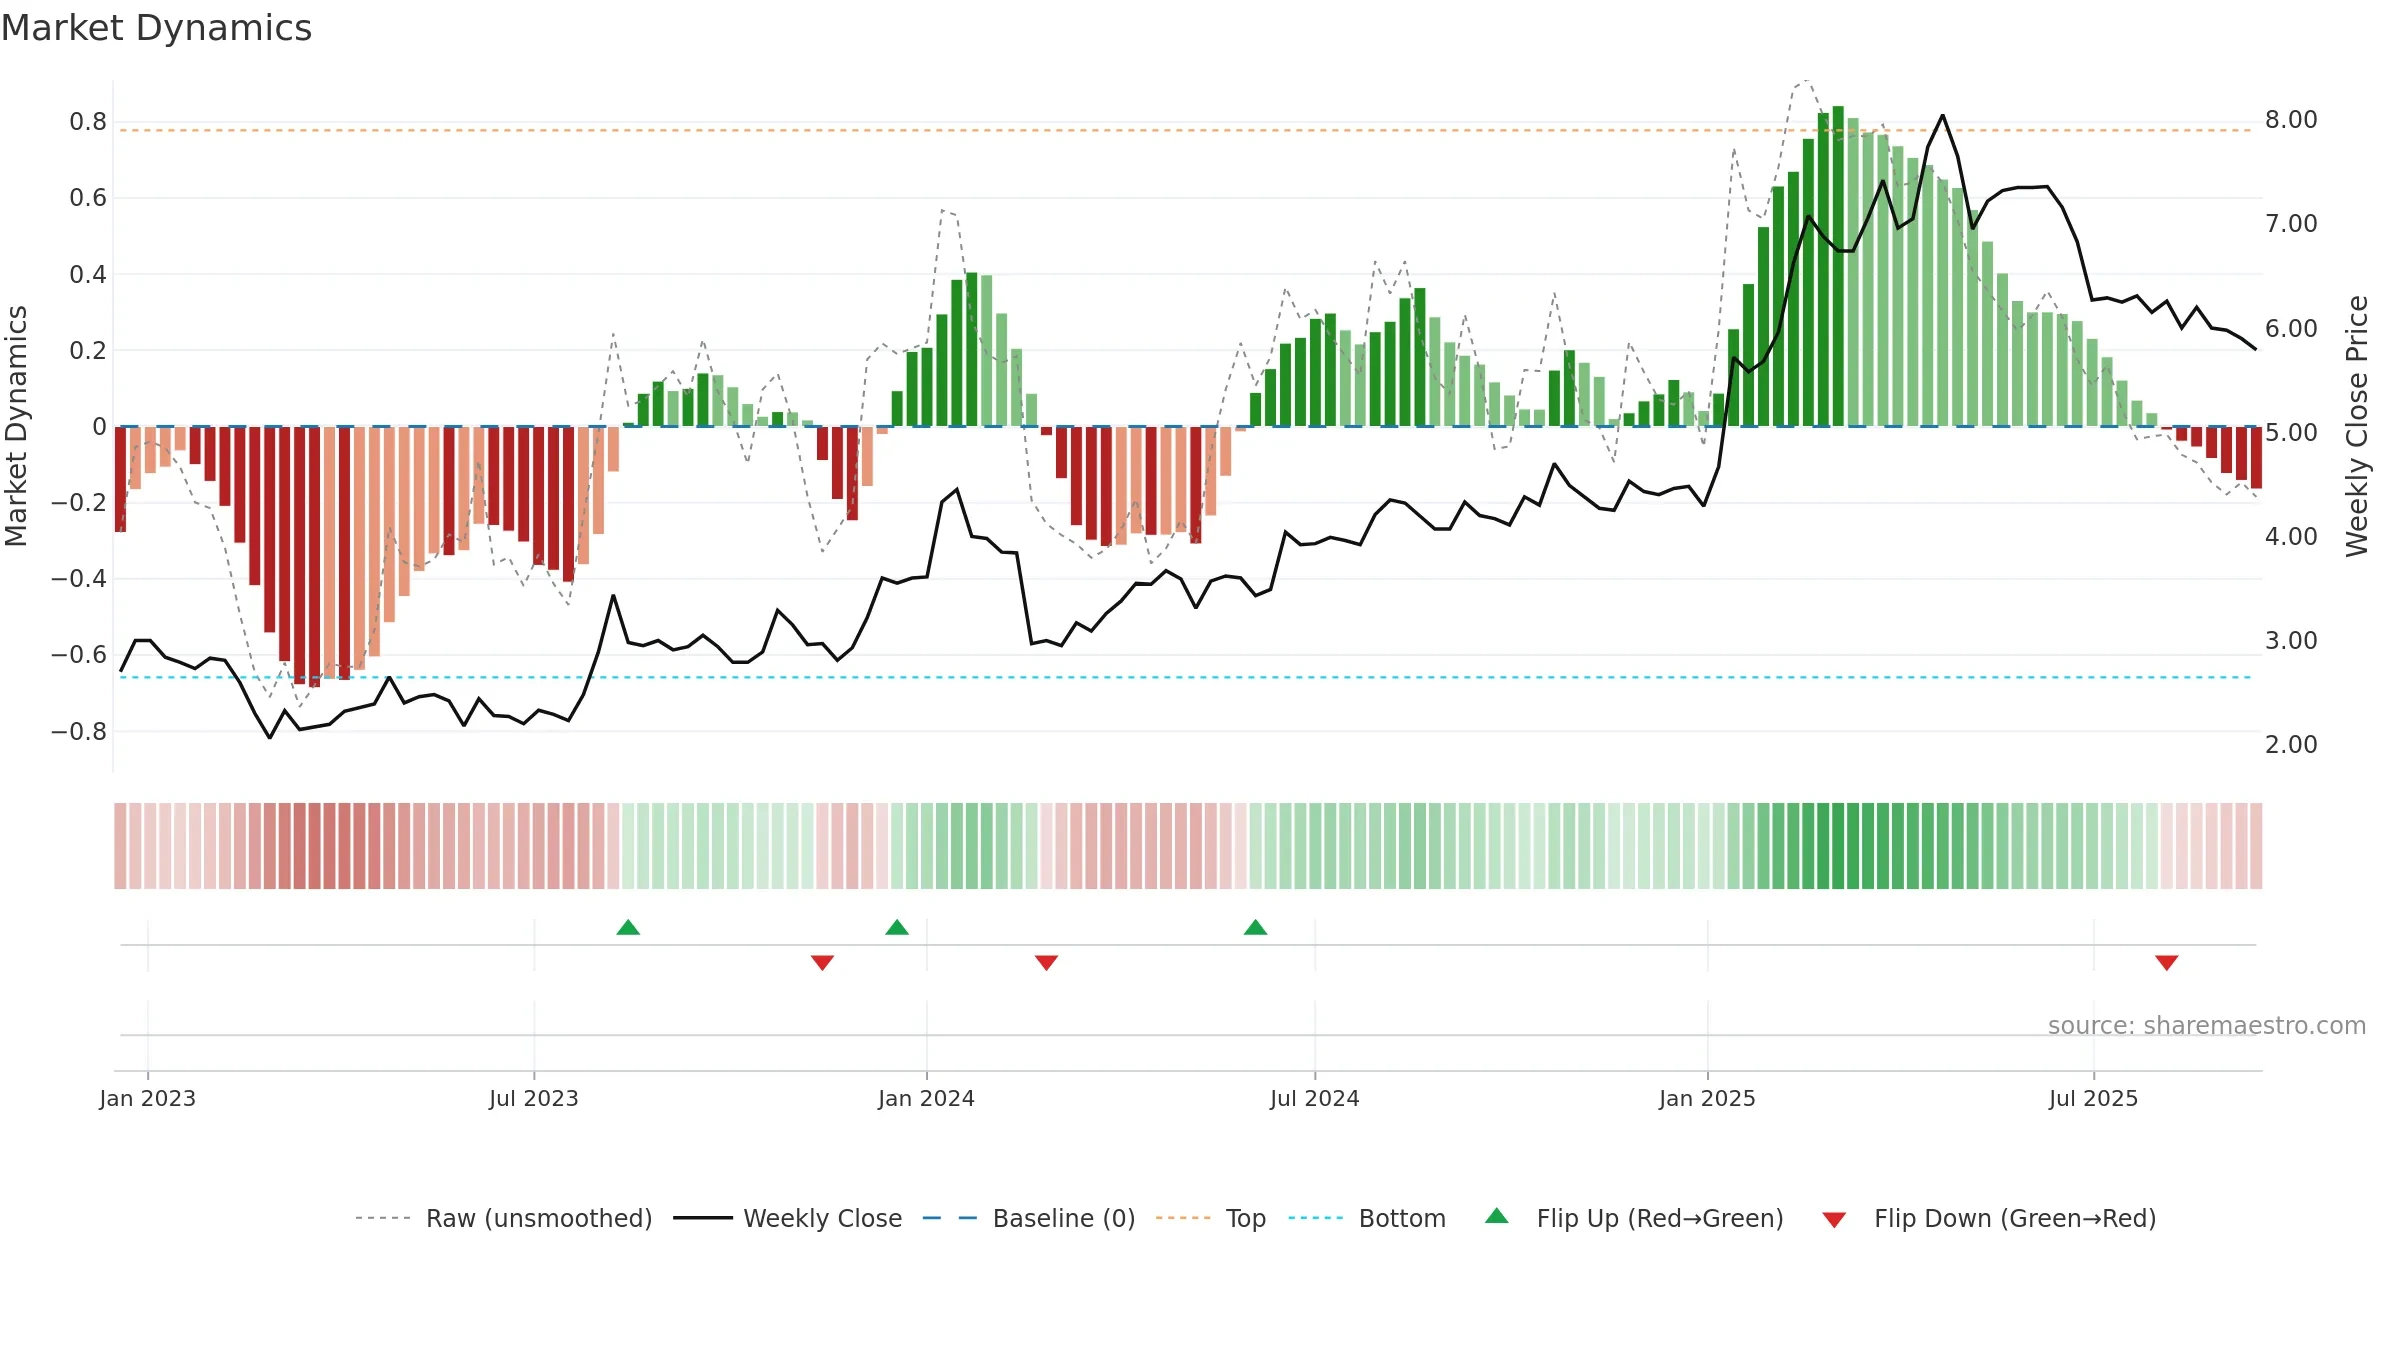Click the 2.00 right-axis price label
2400x1350 pixels.
2291,744
